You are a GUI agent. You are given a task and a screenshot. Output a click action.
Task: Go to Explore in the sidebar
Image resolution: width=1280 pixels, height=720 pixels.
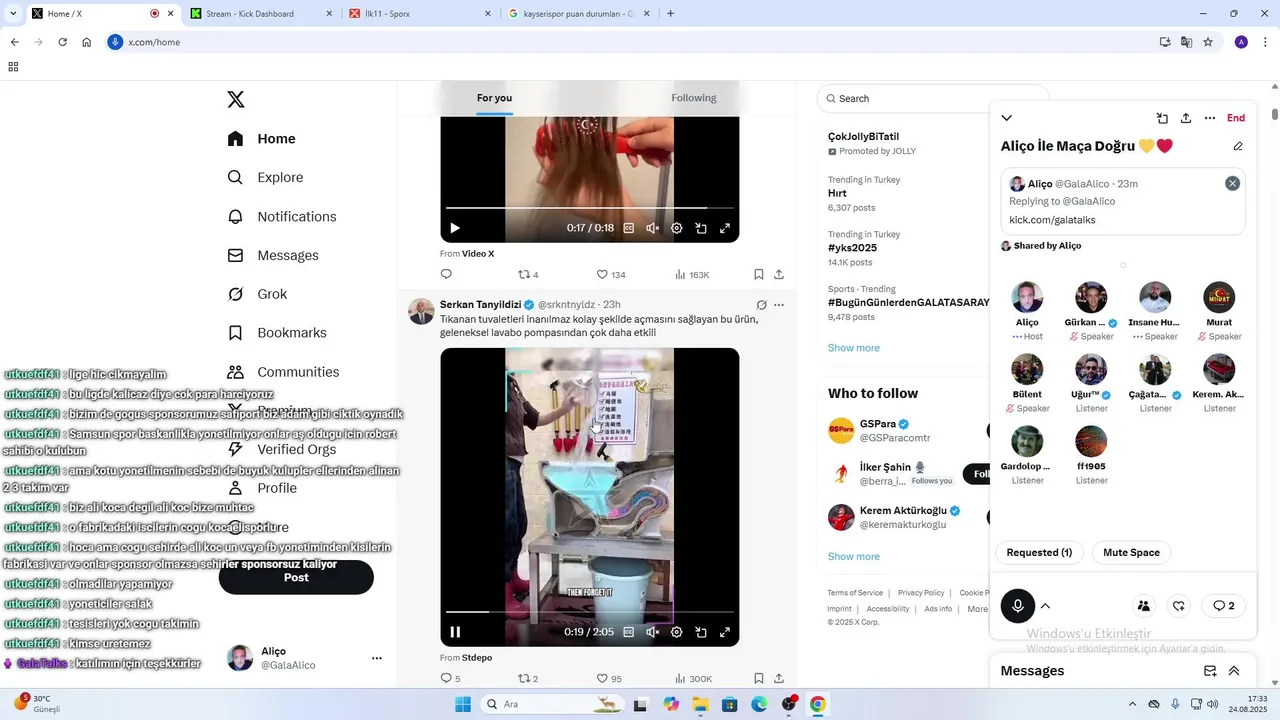click(x=265, y=177)
